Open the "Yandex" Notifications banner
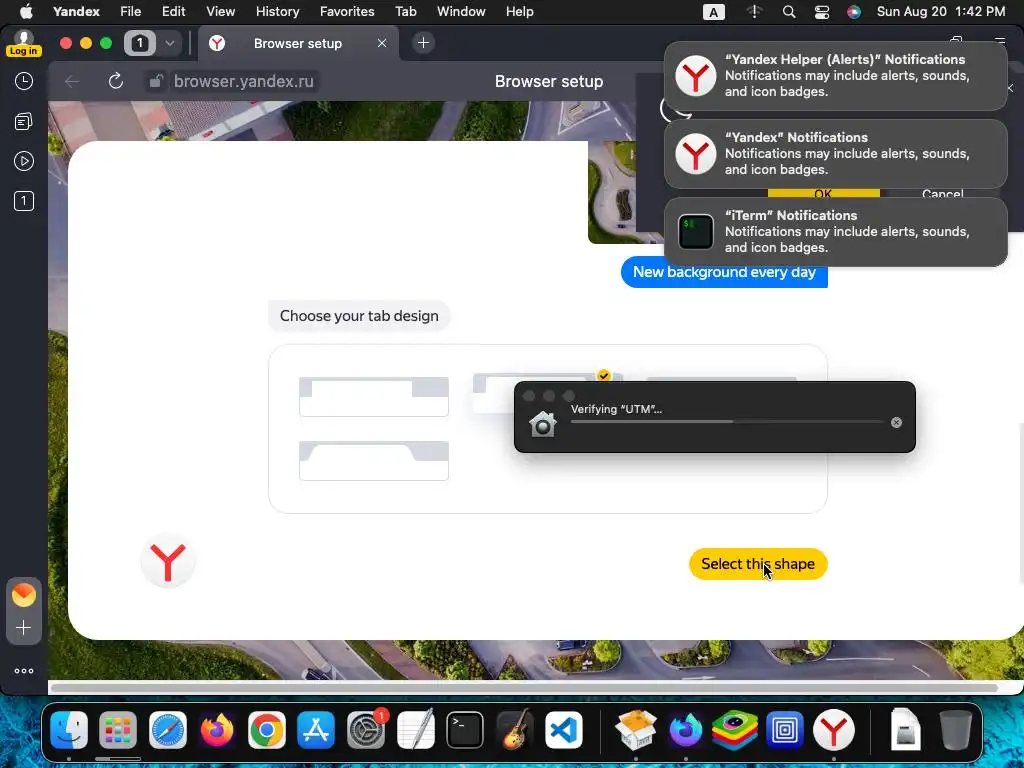The width and height of the screenshot is (1024, 768). click(836, 153)
